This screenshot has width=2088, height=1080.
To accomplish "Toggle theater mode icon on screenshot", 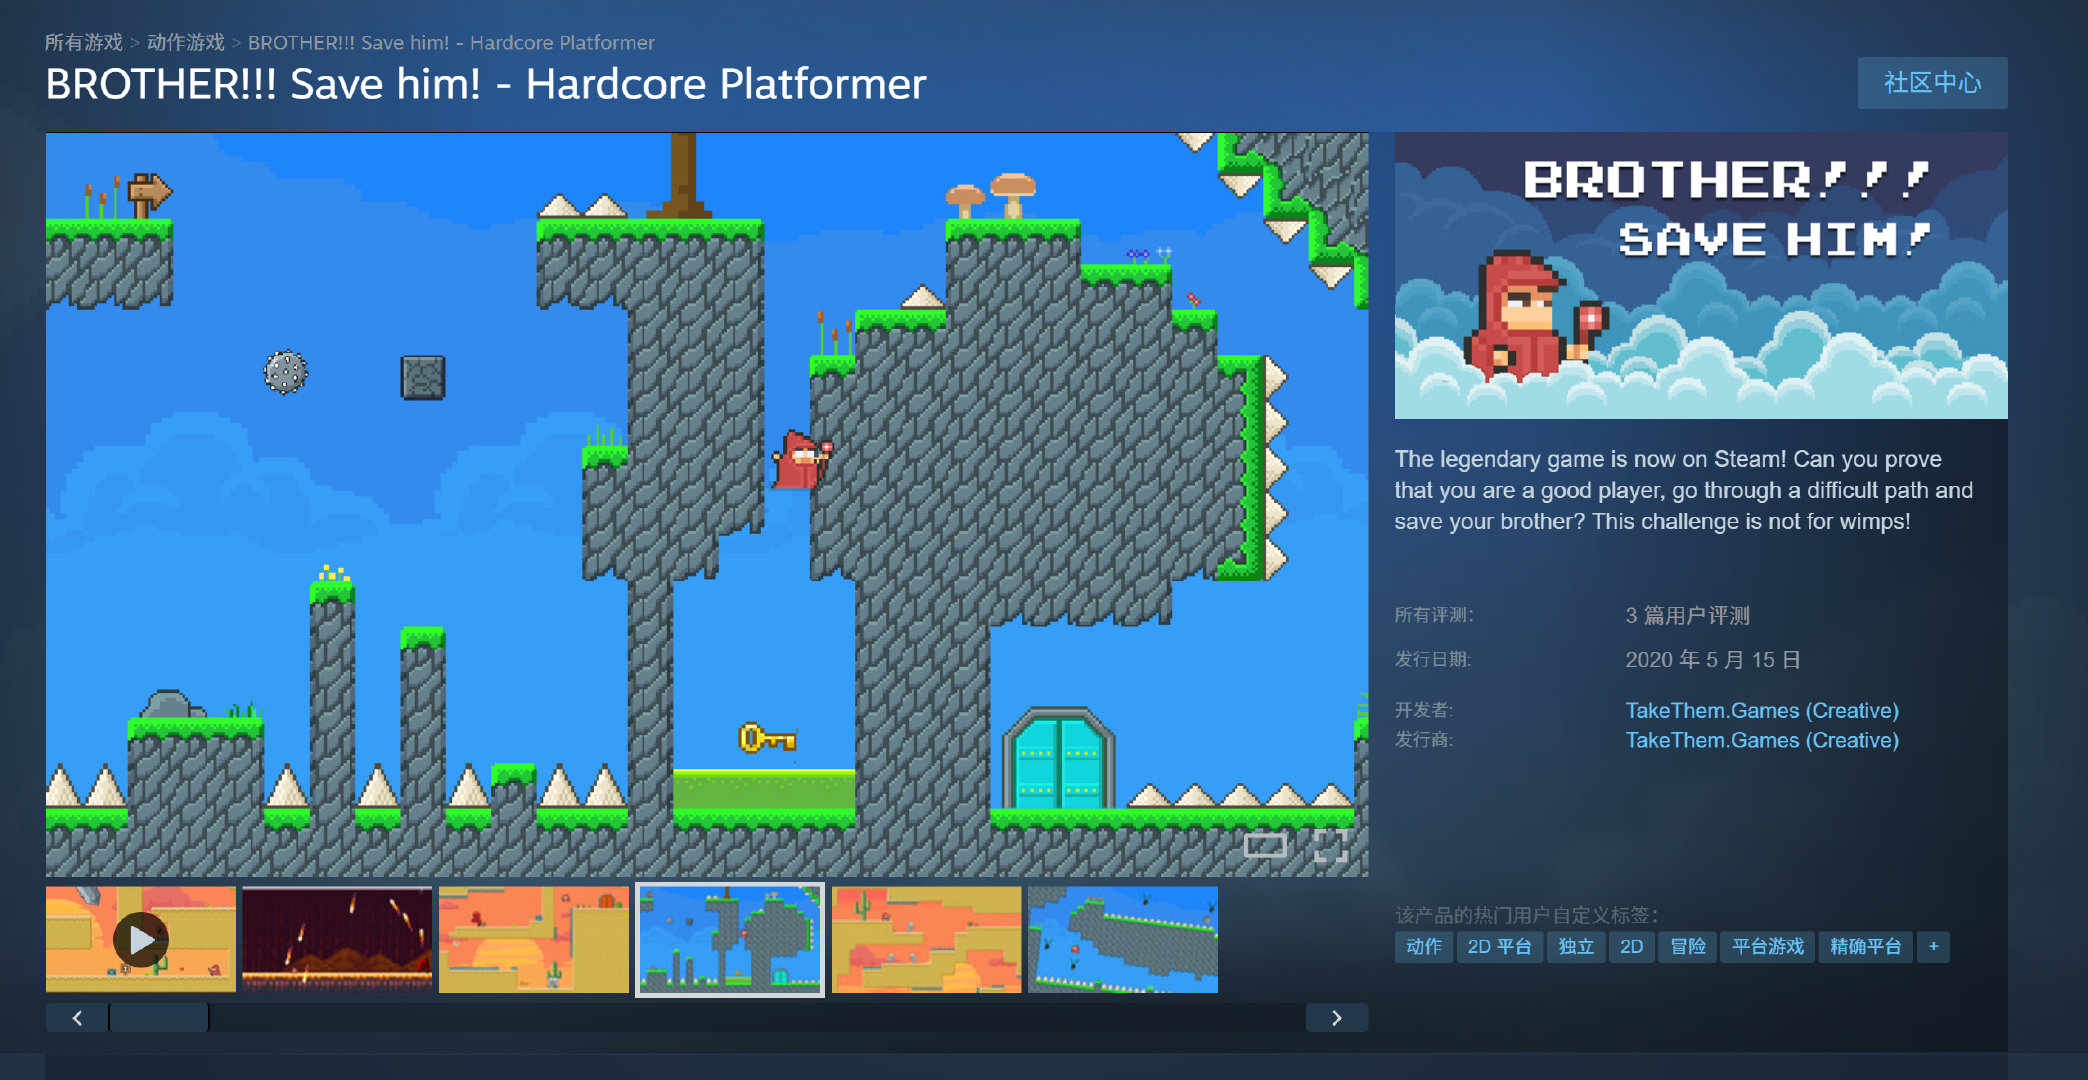I will [1265, 846].
